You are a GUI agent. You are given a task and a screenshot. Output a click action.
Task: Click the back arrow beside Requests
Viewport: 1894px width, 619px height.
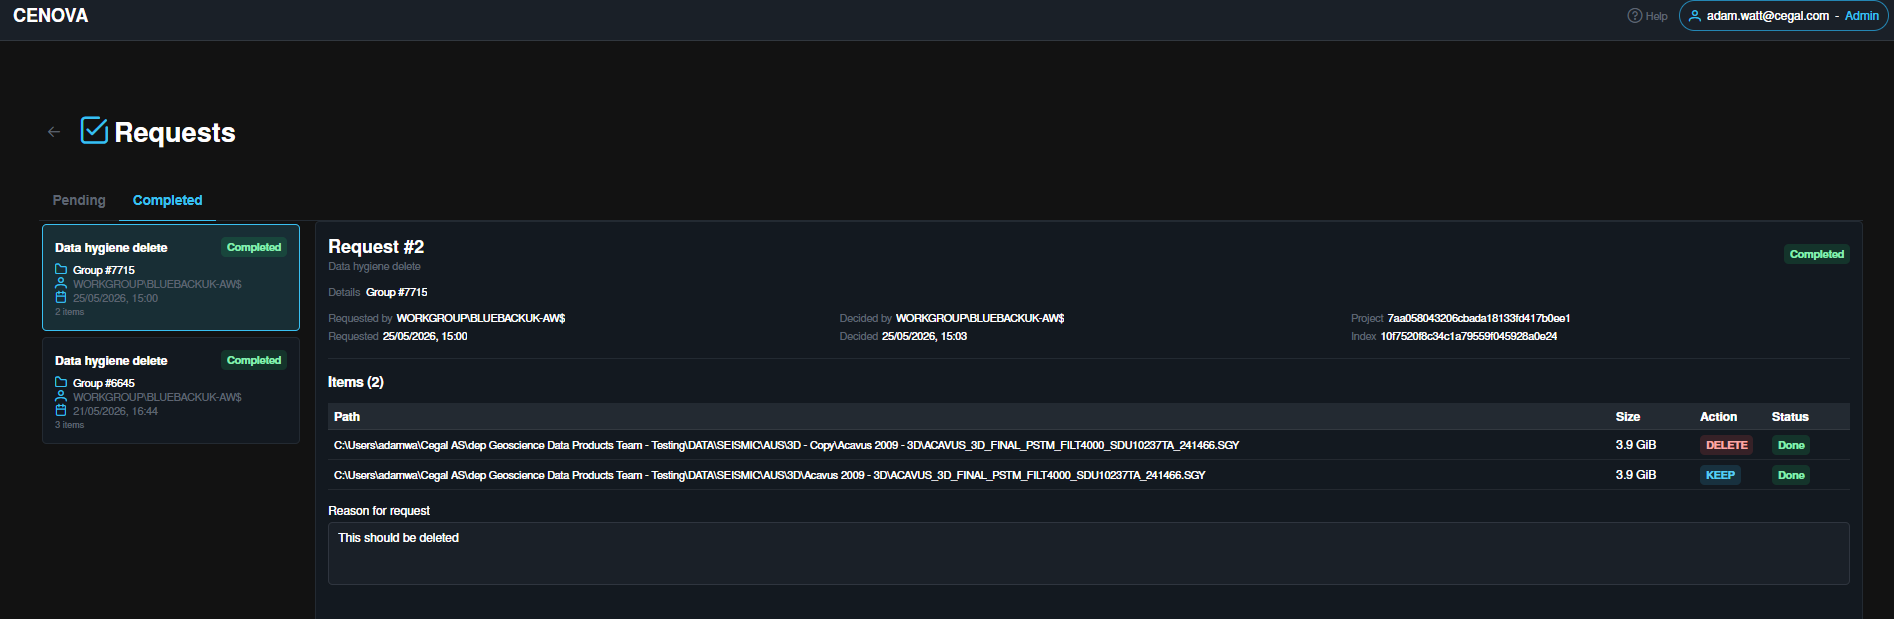coord(54,131)
